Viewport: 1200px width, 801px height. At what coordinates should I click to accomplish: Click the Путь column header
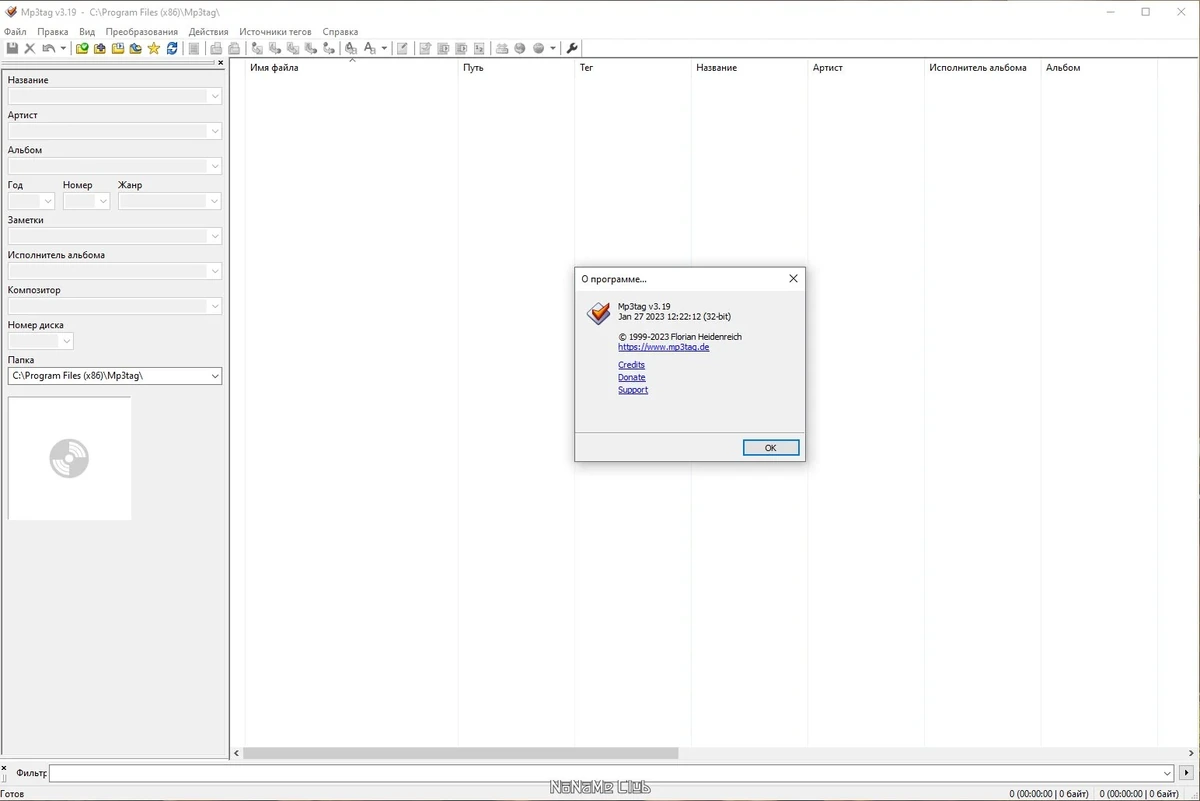click(x=516, y=68)
